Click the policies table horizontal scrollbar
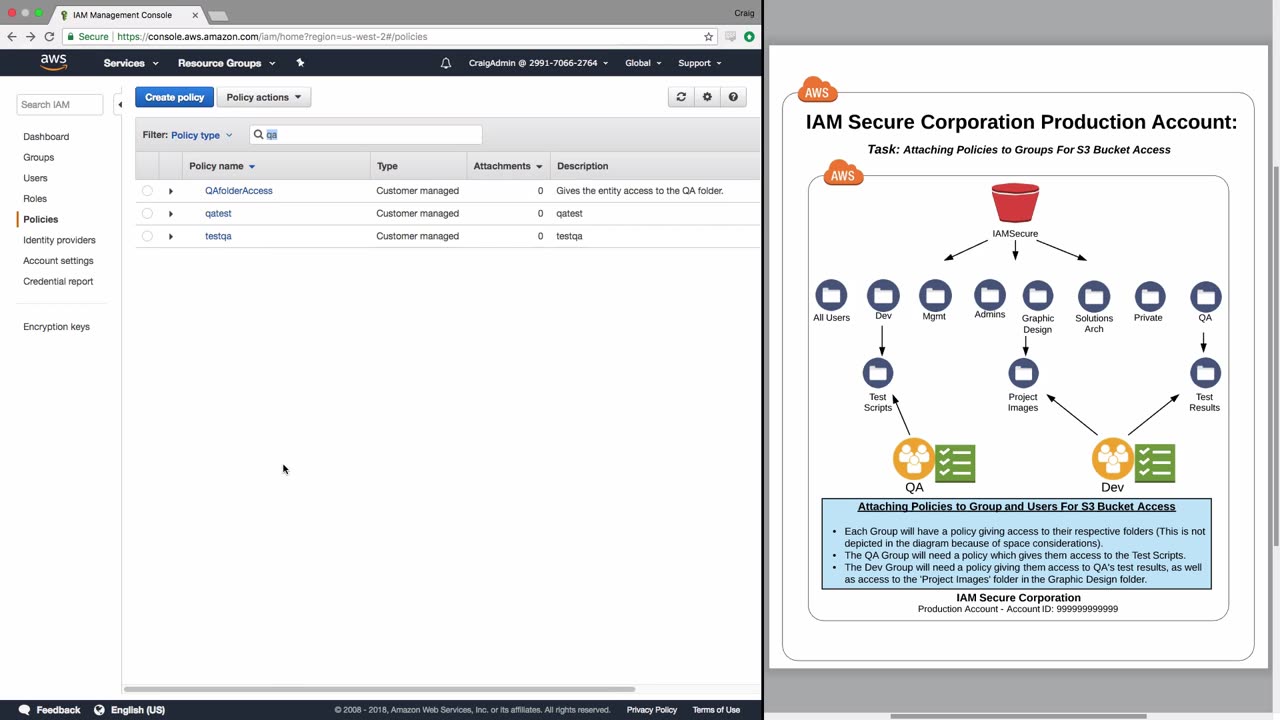1280x720 pixels. (x=379, y=689)
